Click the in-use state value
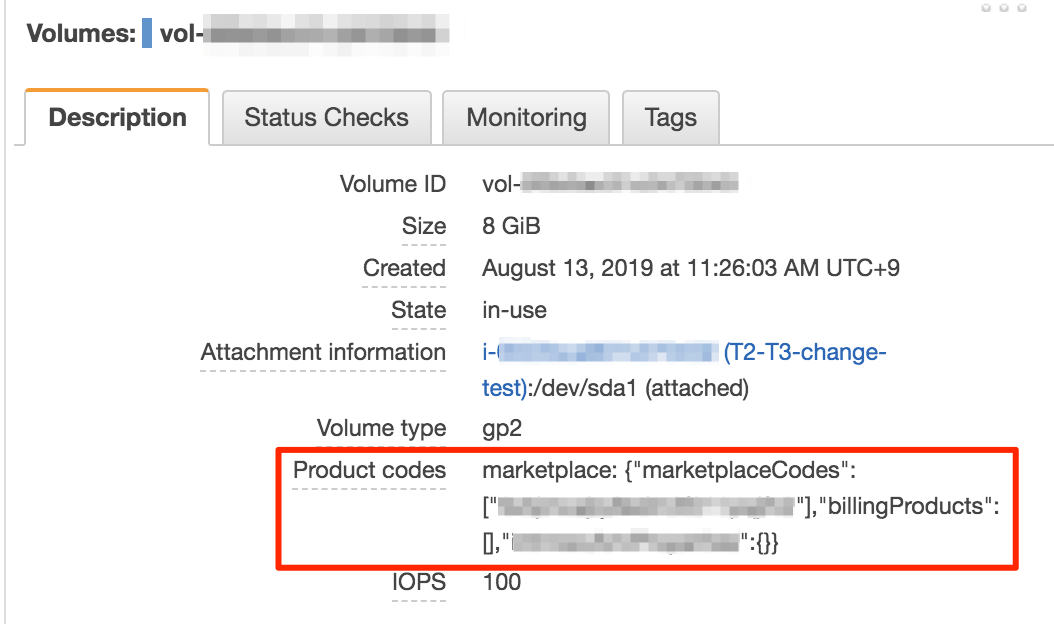 (x=514, y=310)
